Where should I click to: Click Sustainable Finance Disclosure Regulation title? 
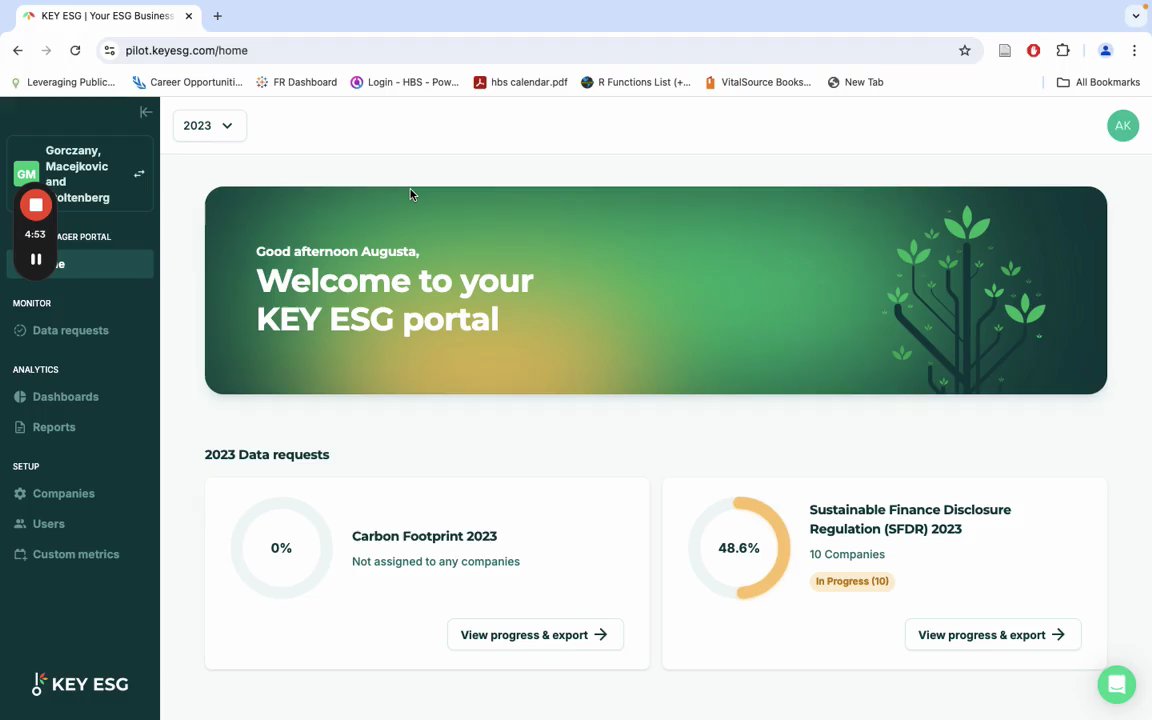point(910,519)
